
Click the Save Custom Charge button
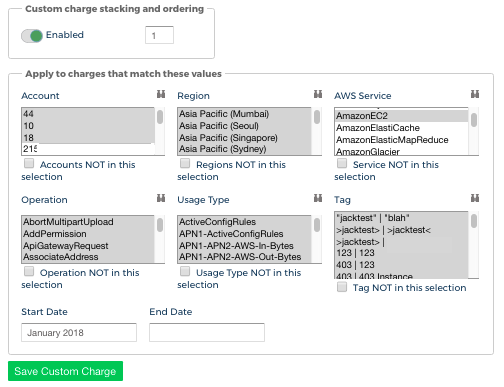65,371
